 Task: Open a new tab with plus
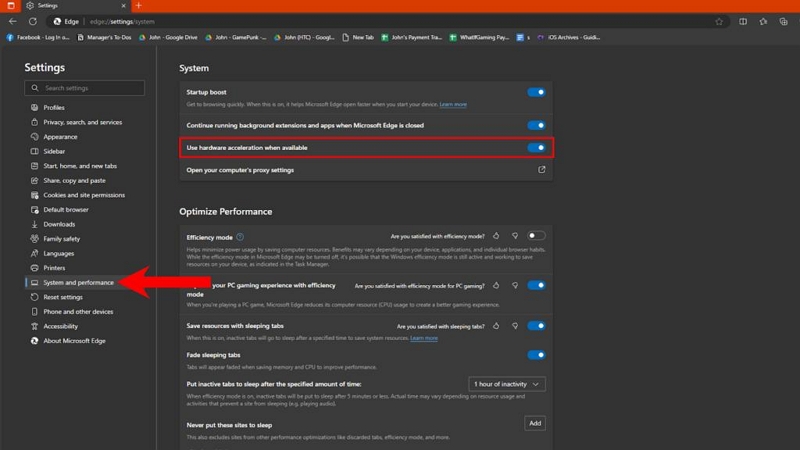[138, 6]
